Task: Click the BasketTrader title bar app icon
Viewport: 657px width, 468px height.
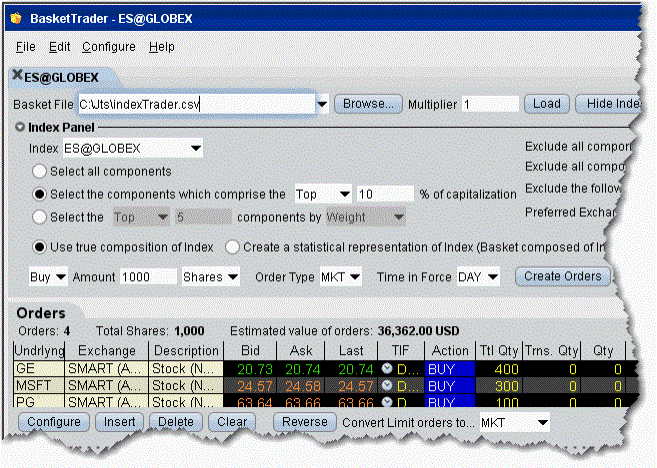Action: pos(16,19)
